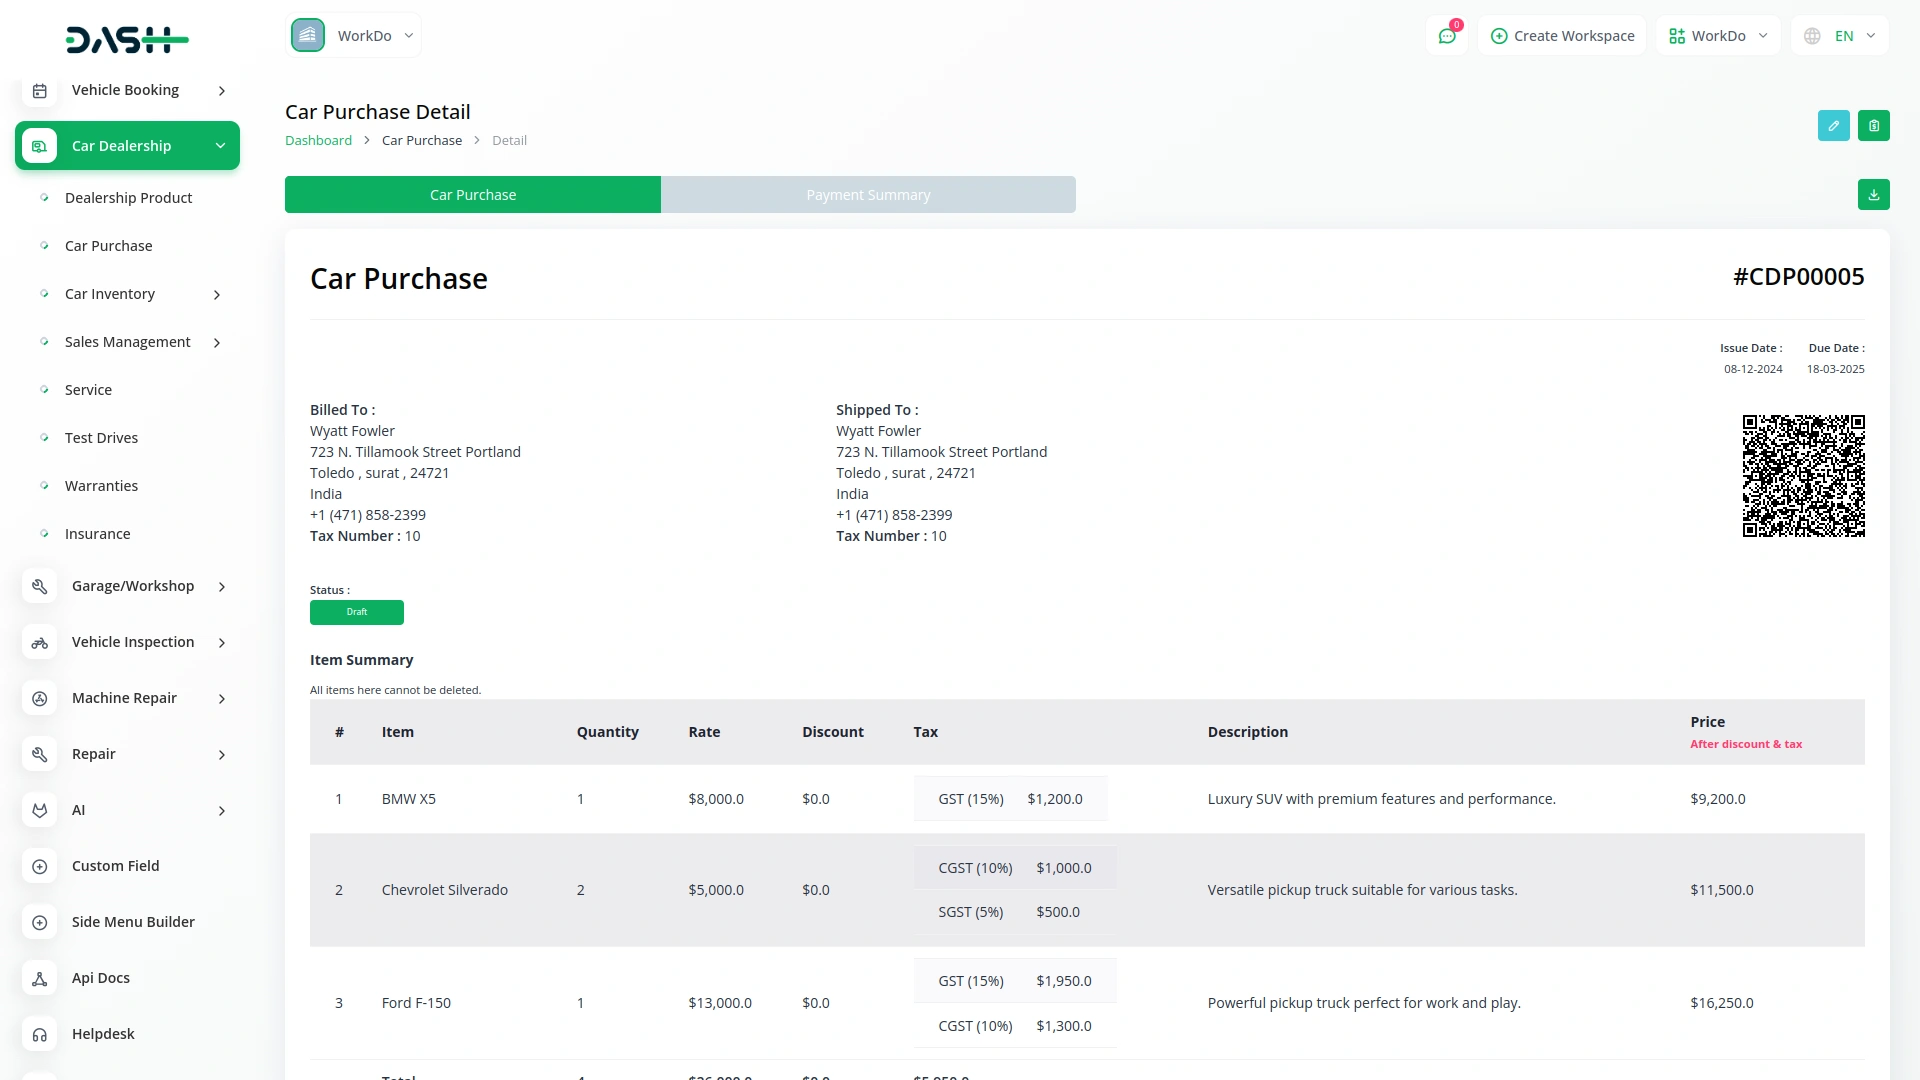This screenshot has height=1080, width=1920.
Task: Select the Car Purchase tab
Action: coord(473,195)
